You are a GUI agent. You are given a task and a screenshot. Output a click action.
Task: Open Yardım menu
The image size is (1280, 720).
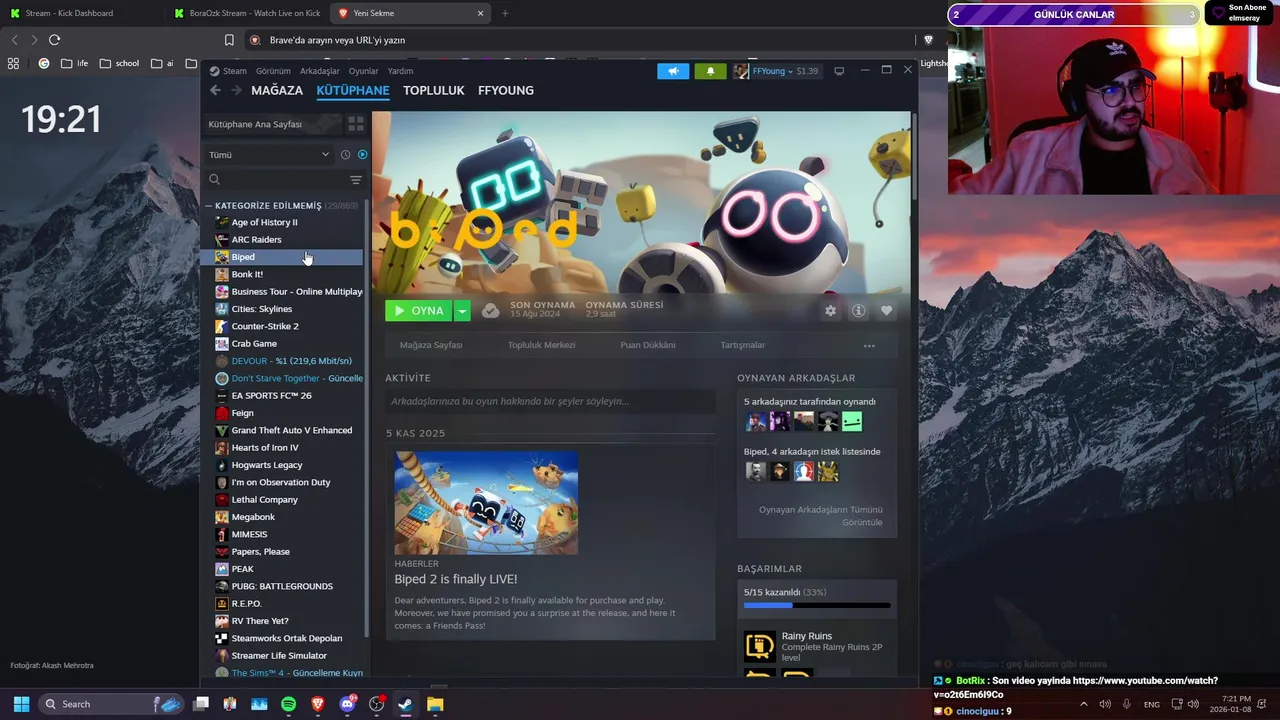point(400,71)
